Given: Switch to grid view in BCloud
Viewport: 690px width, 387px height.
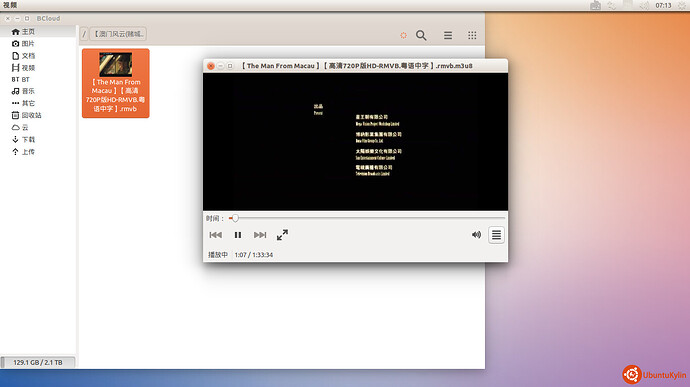Looking at the screenshot, I should coord(472,35).
